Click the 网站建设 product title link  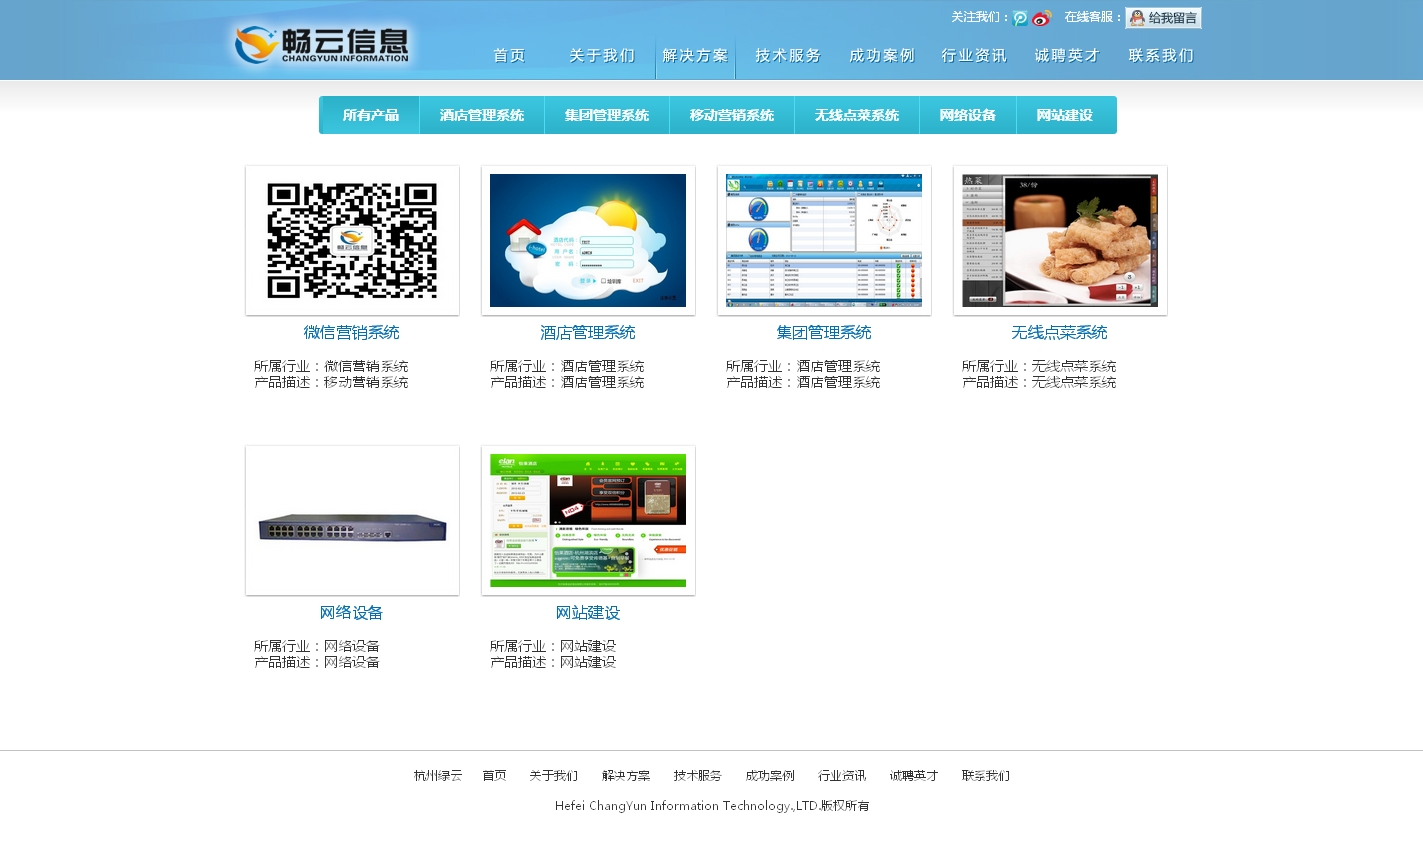[588, 613]
